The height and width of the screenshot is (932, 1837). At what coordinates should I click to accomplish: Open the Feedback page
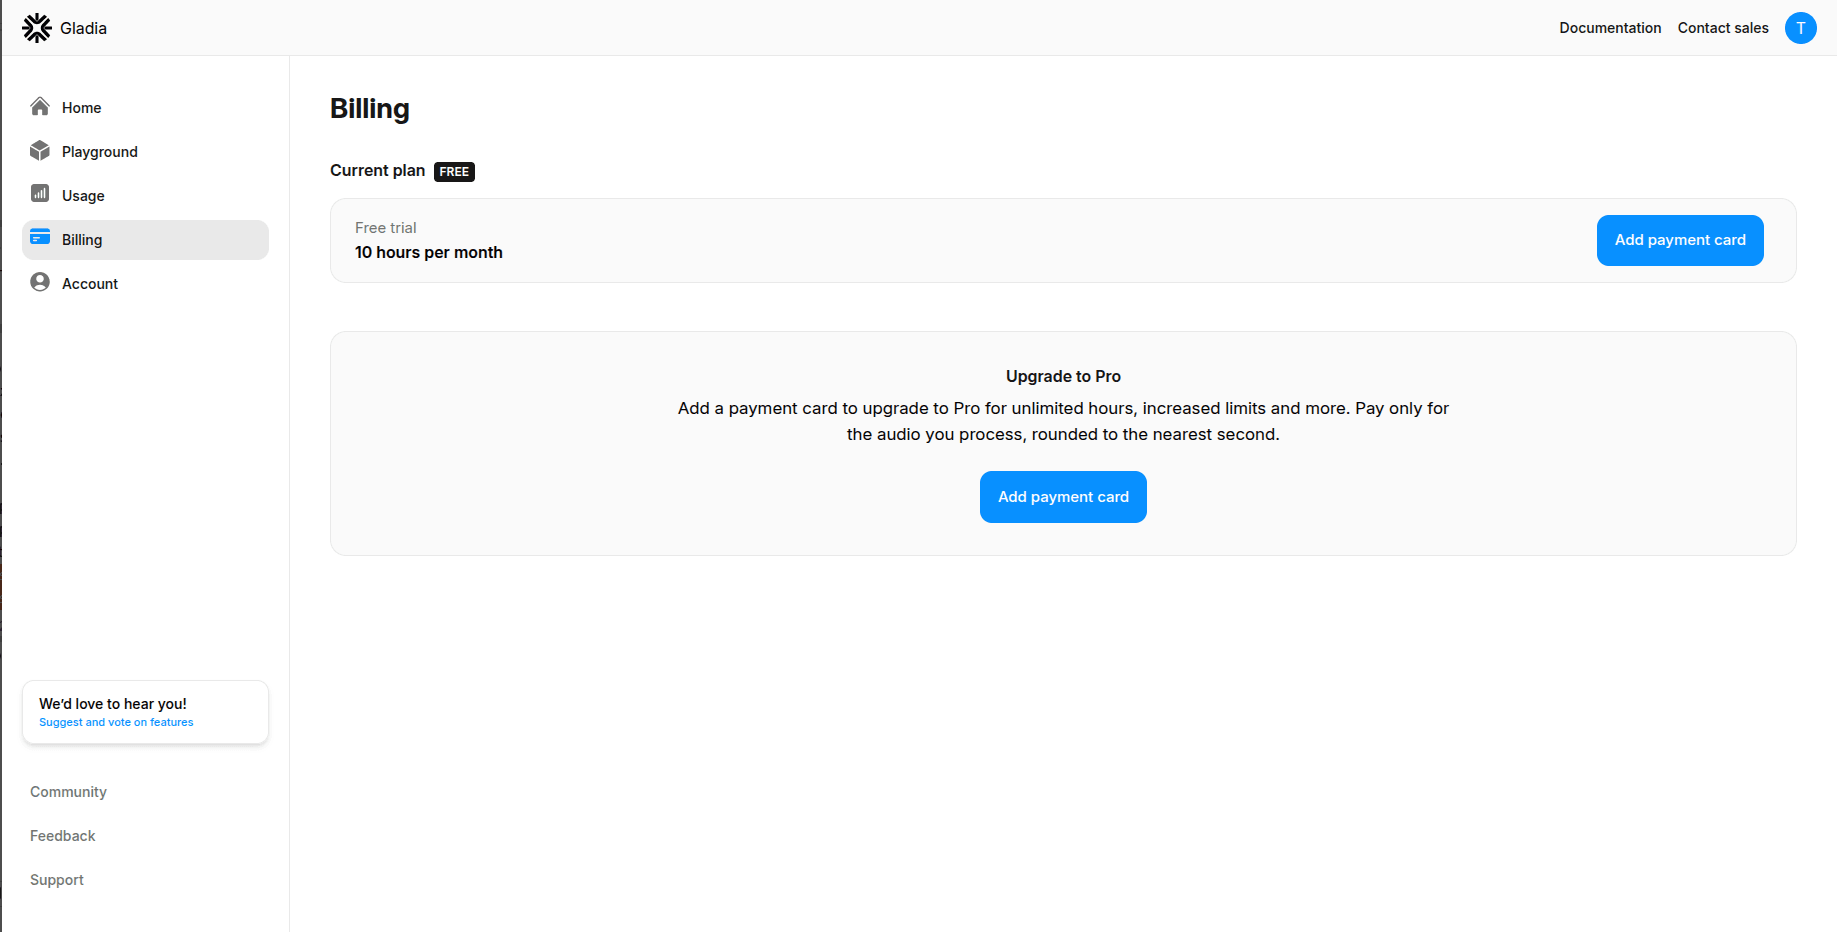point(62,835)
